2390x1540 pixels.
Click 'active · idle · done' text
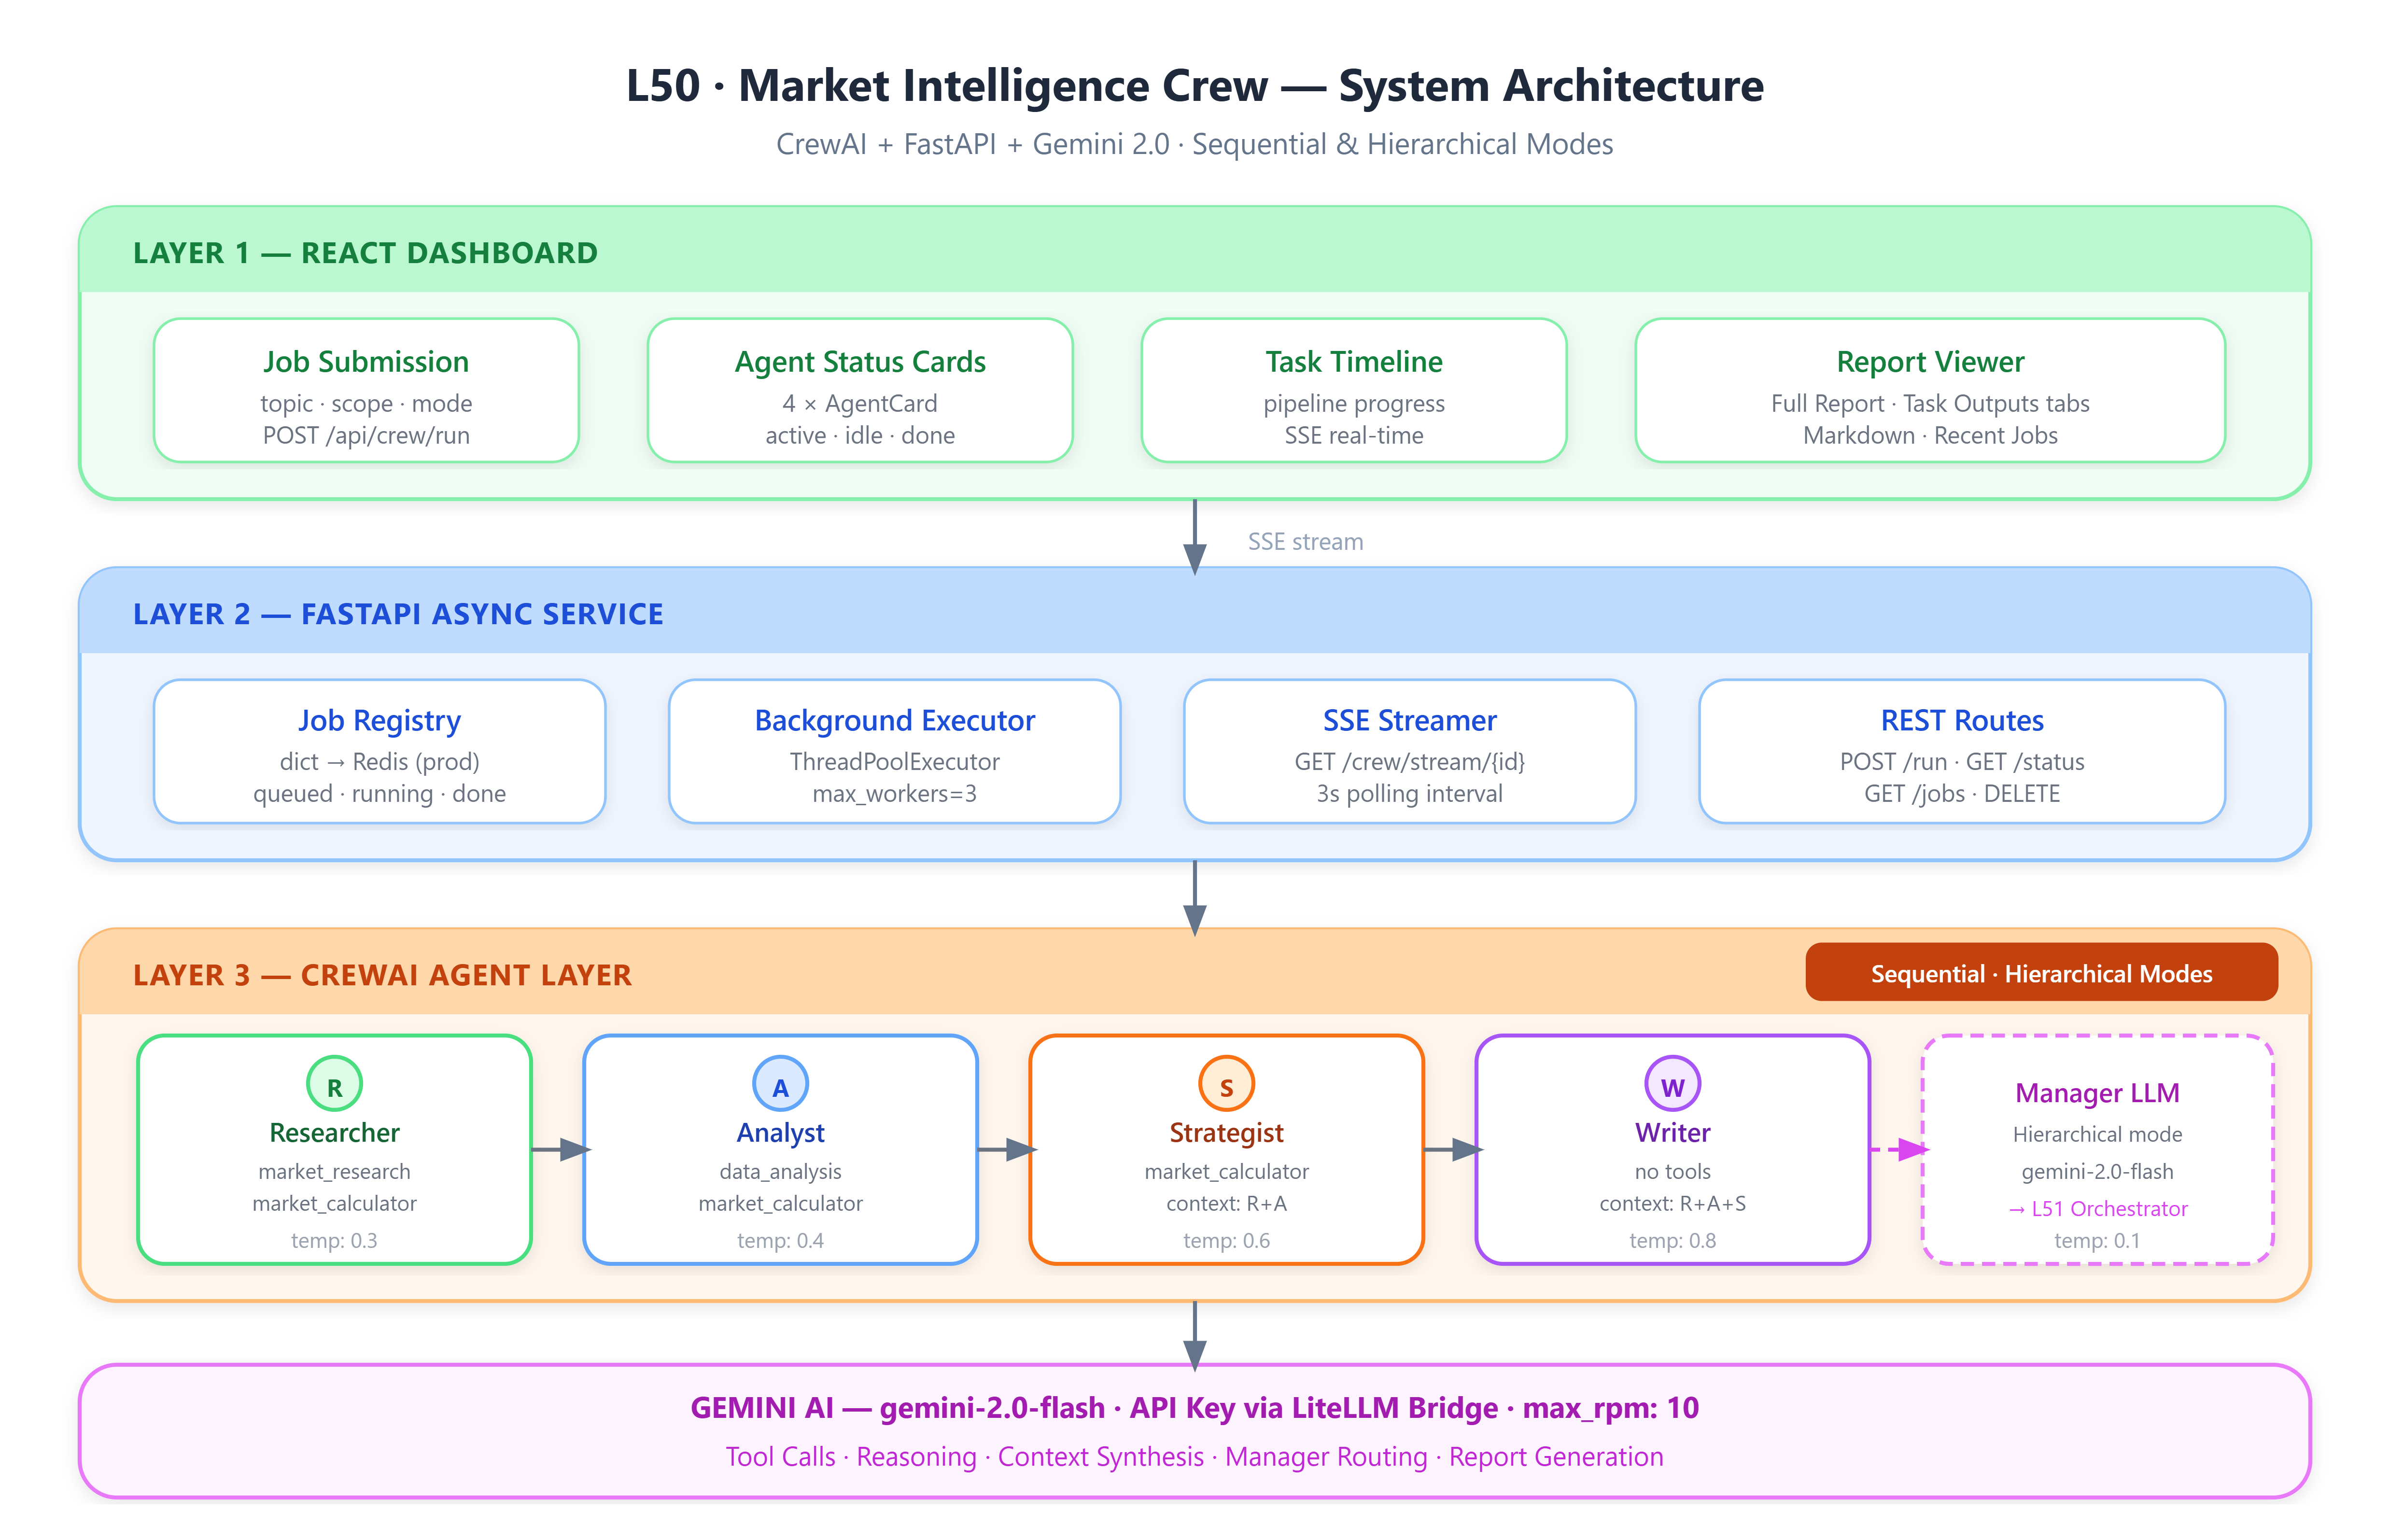tap(860, 436)
